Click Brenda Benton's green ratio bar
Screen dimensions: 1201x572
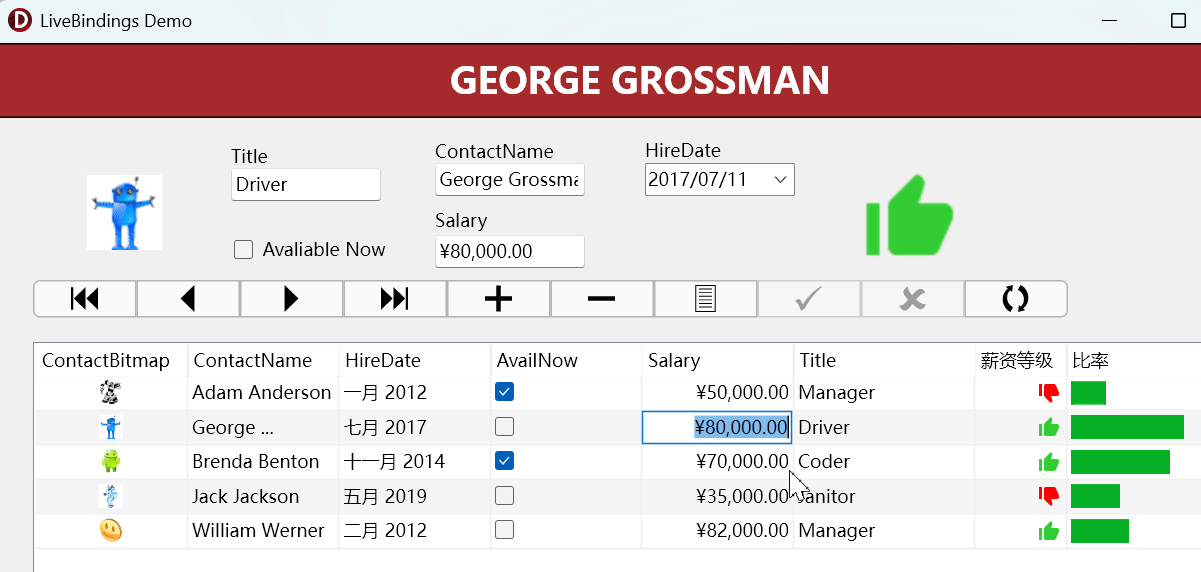(x=1119, y=462)
